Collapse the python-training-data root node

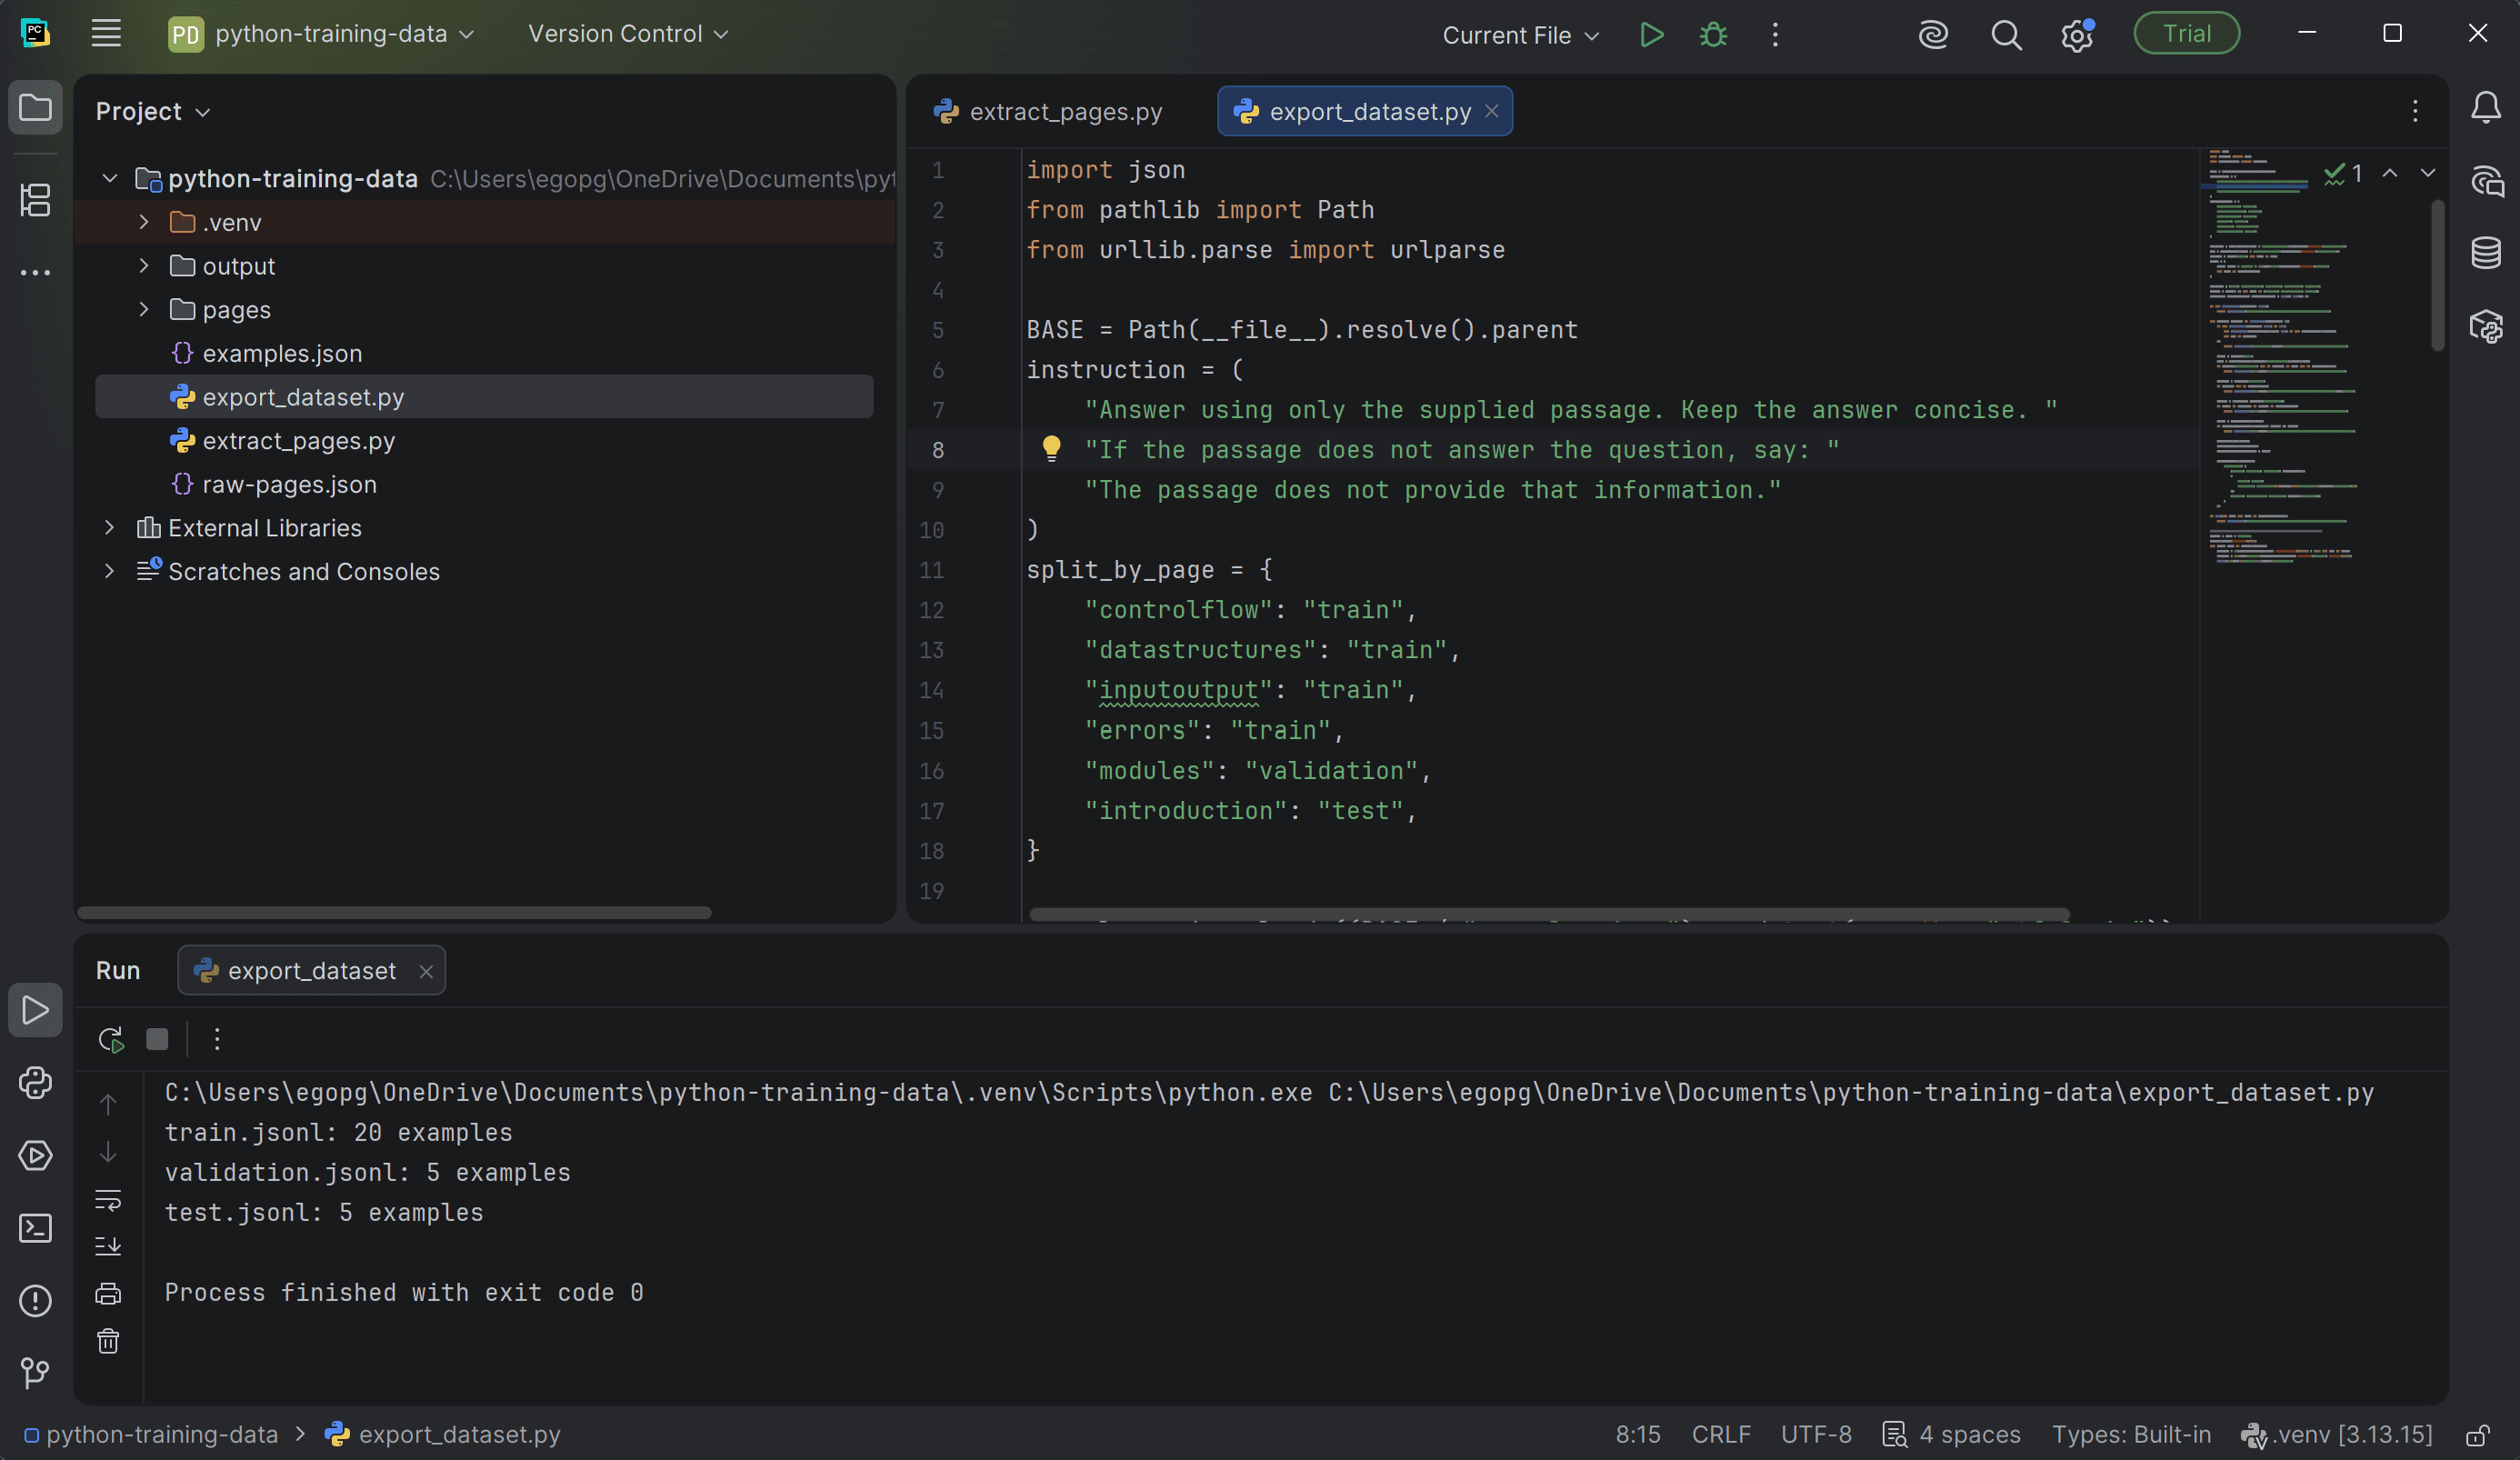point(110,178)
